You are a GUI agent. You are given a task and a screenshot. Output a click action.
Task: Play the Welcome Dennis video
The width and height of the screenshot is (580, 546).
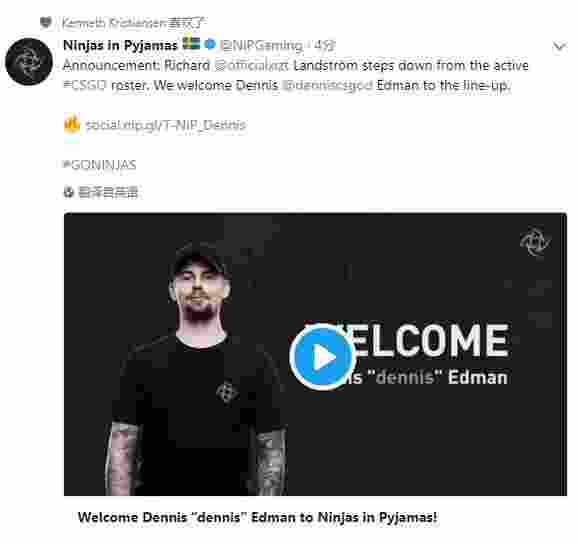(x=321, y=357)
